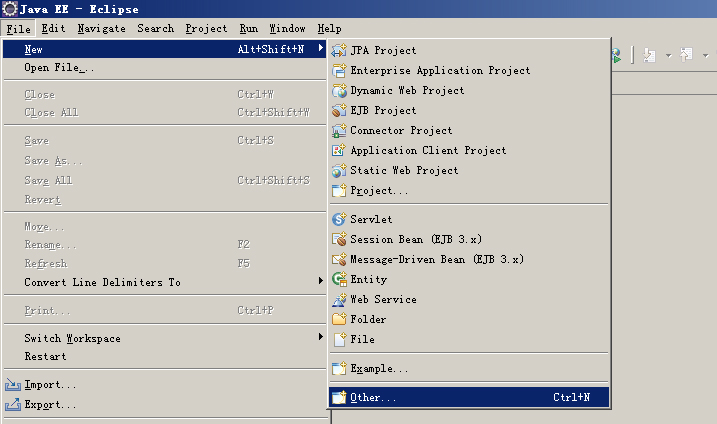Expand the Convert Line Delimiters To submenu arrow
The height and width of the screenshot is (424, 717).
[x=321, y=280]
